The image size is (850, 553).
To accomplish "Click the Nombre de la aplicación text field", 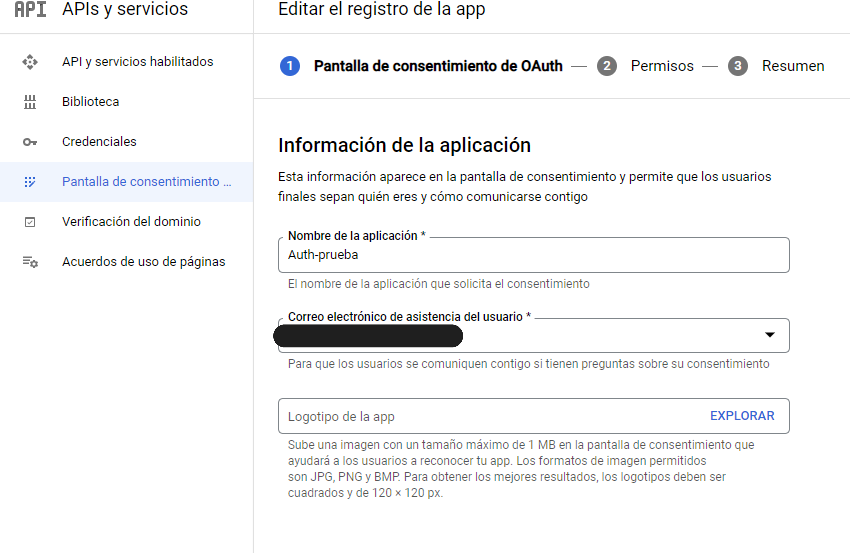I will [x=533, y=256].
